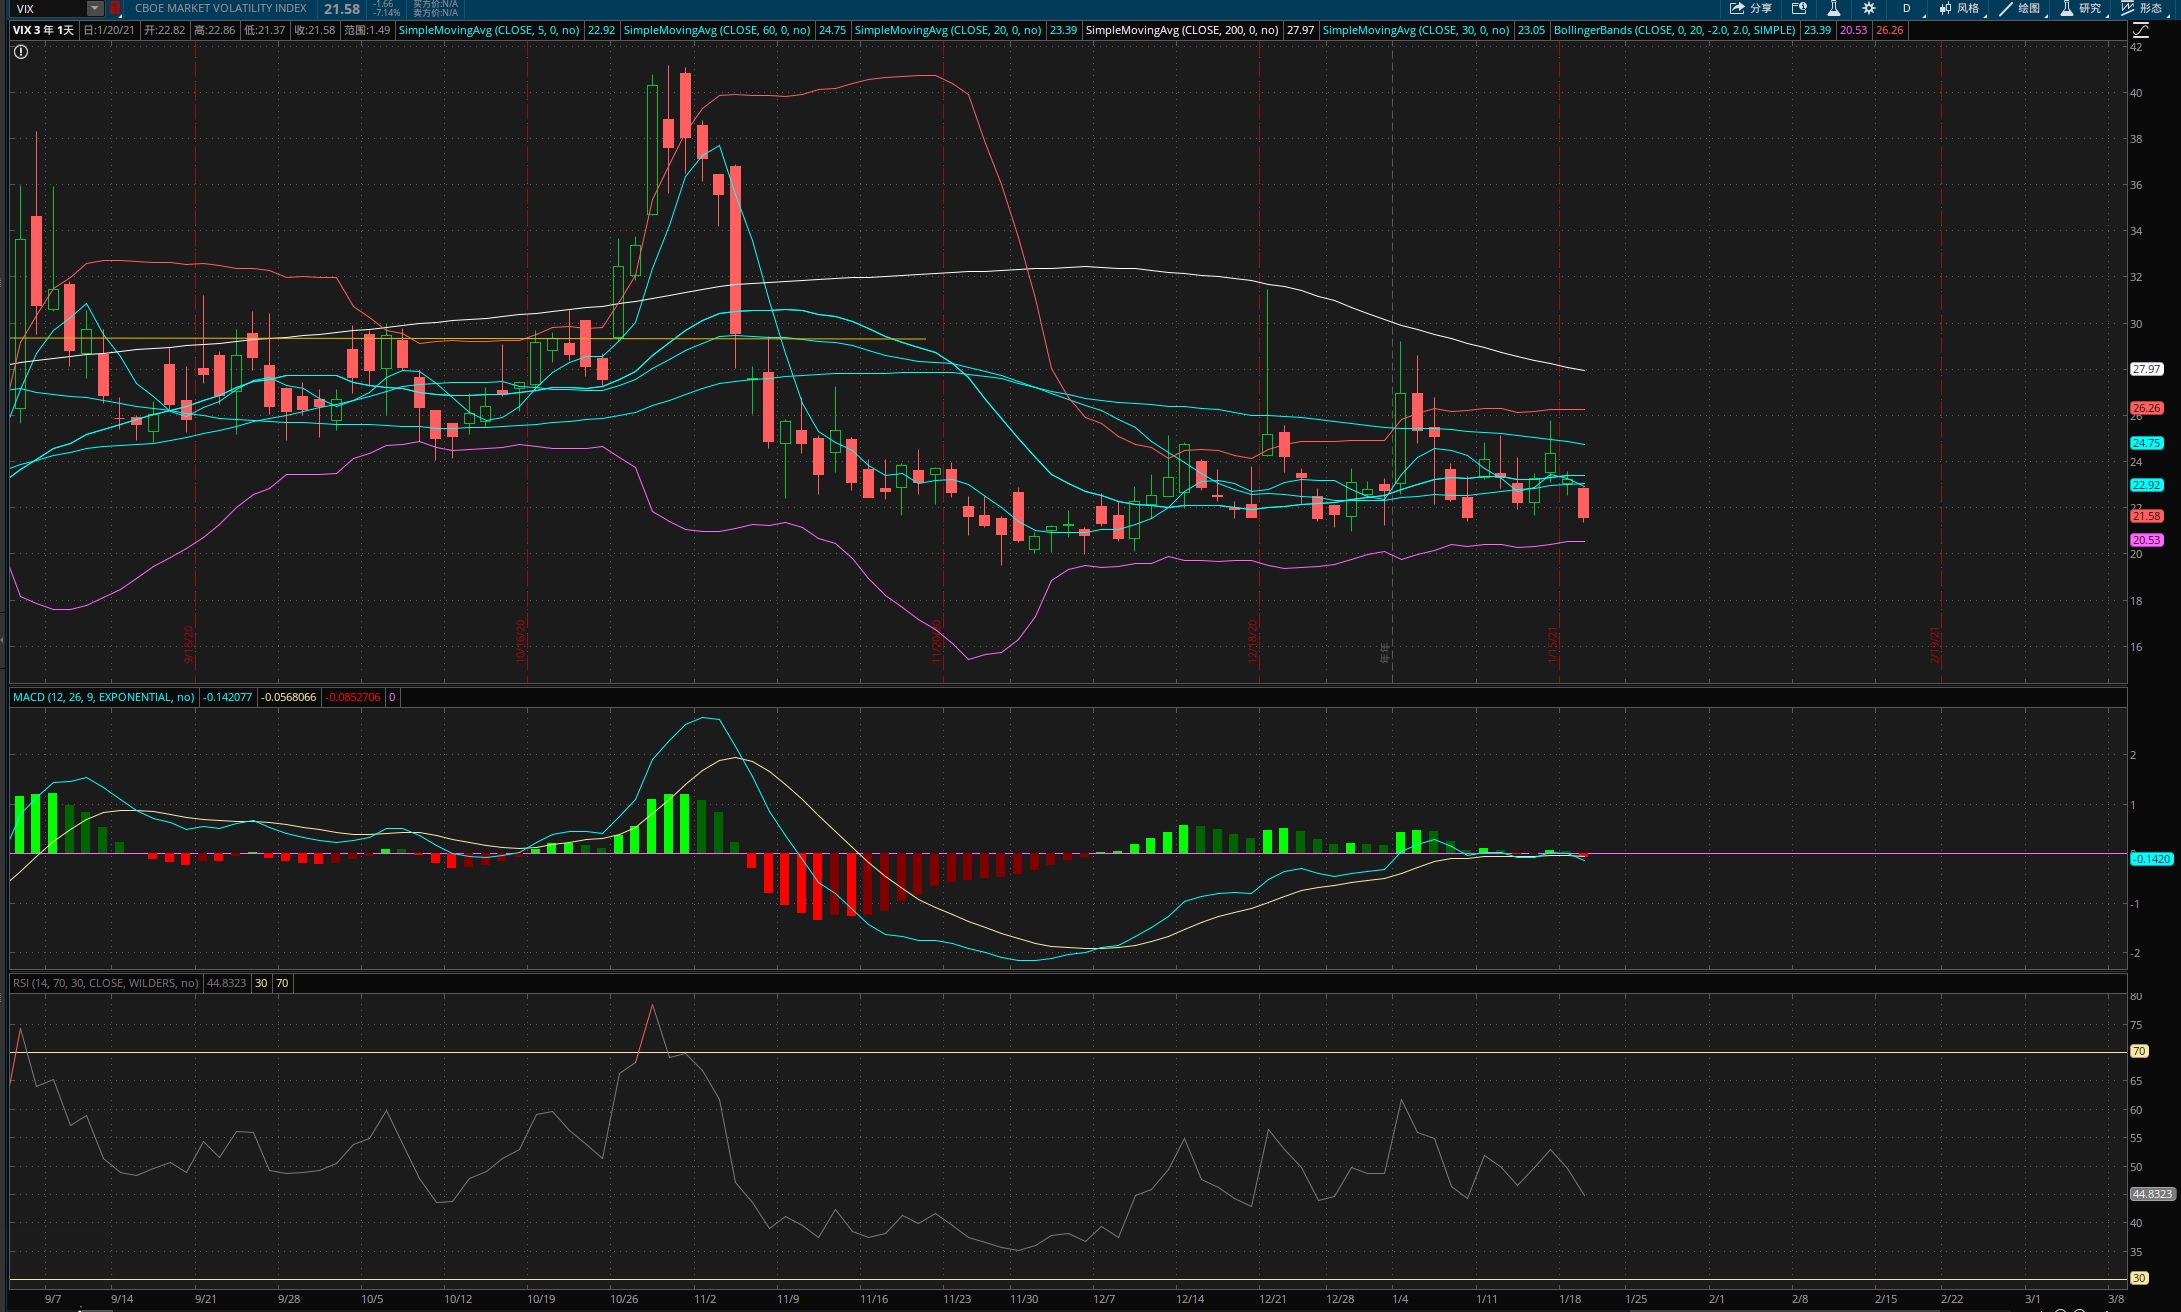Open the 分享 share button
The width and height of the screenshot is (2181, 1312).
tap(1751, 8)
